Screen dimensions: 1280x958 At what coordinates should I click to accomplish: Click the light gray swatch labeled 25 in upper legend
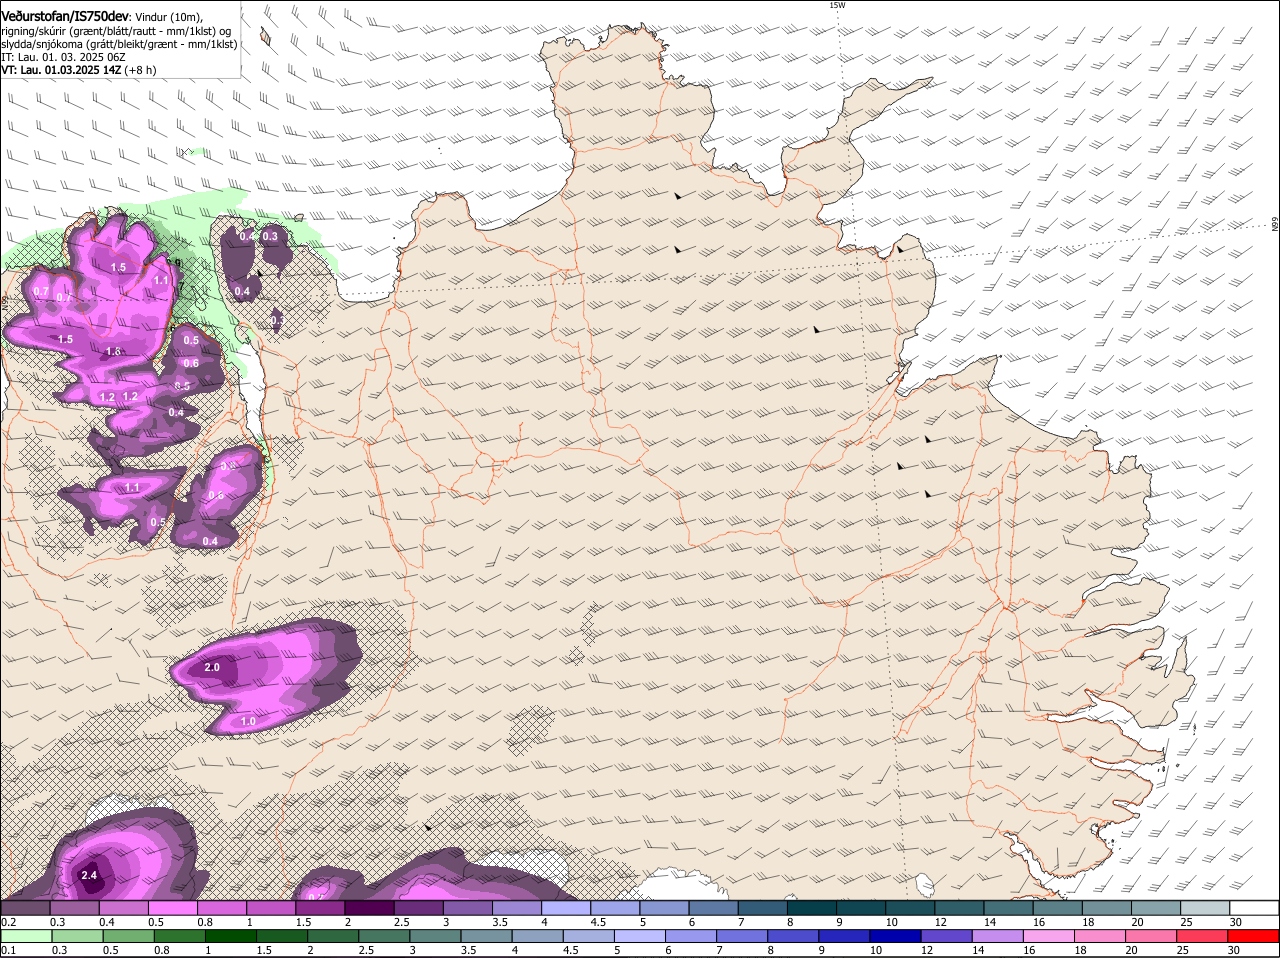pos(1204,908)
